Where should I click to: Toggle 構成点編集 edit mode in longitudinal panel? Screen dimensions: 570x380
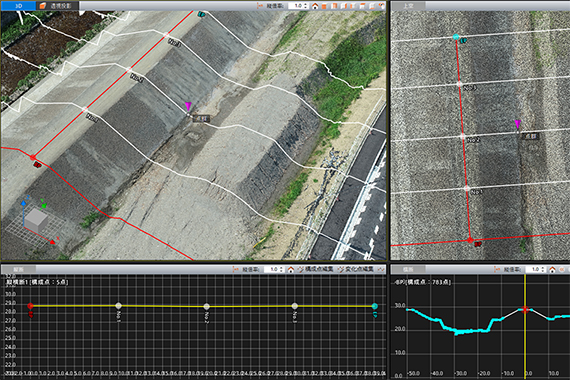tap(316, 269)
